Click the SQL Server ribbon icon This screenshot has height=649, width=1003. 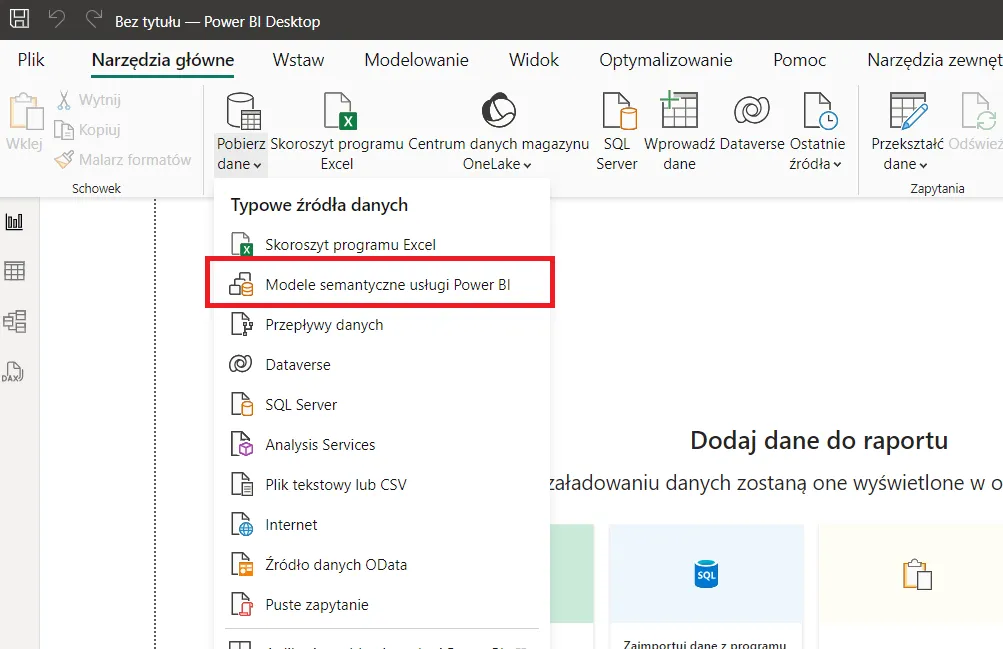(x=617, y=112)
